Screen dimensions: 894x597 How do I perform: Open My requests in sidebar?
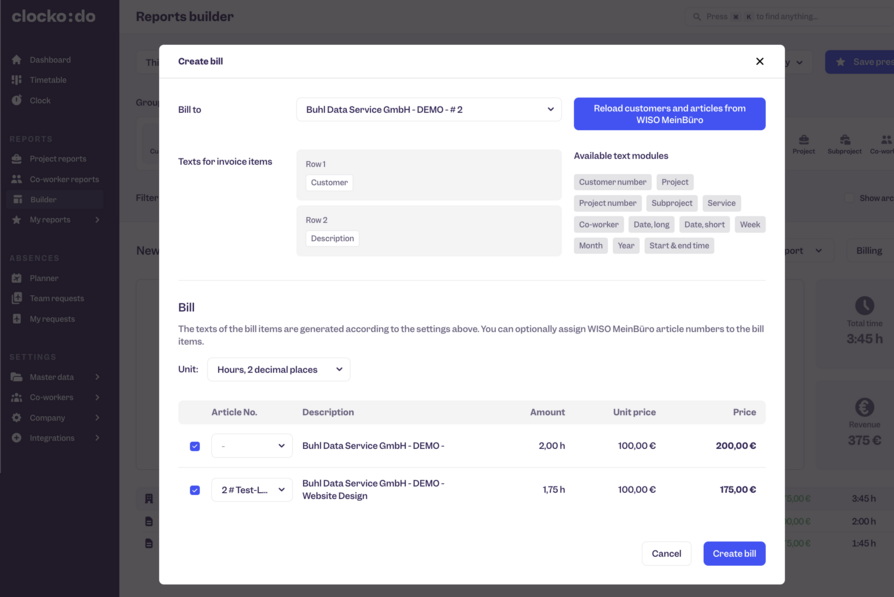point(52,319)
